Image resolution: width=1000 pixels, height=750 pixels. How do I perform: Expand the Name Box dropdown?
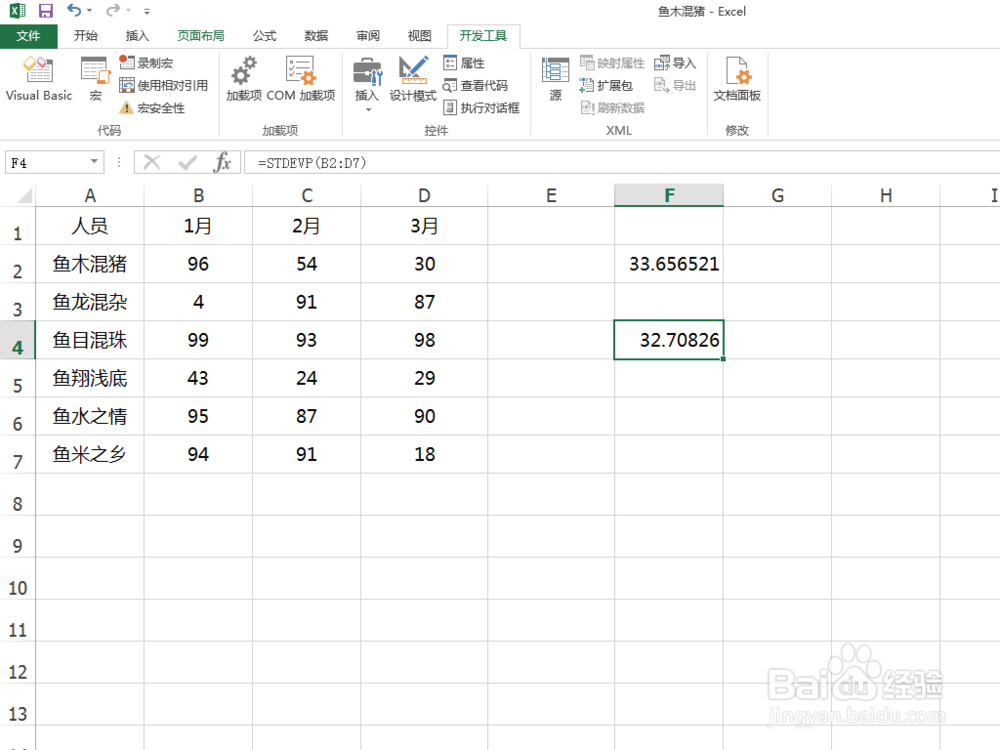(94, 162)
